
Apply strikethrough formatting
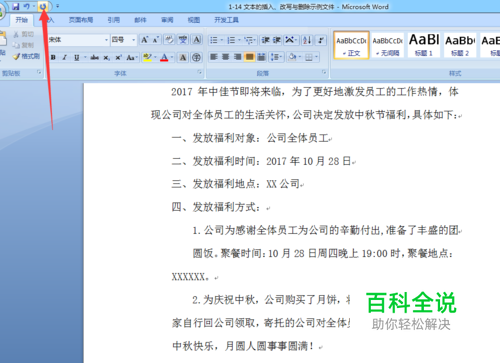tap(94, 58)
